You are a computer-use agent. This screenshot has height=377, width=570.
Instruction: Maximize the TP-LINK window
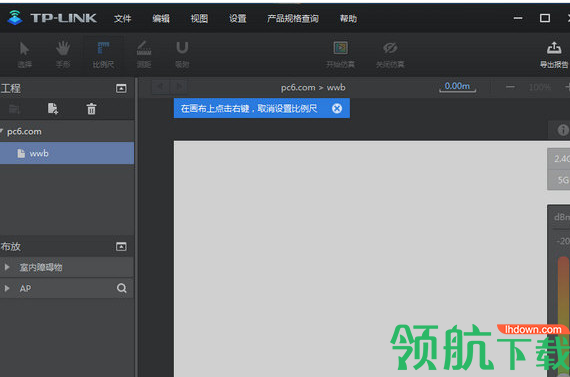(x=545, y=18)
